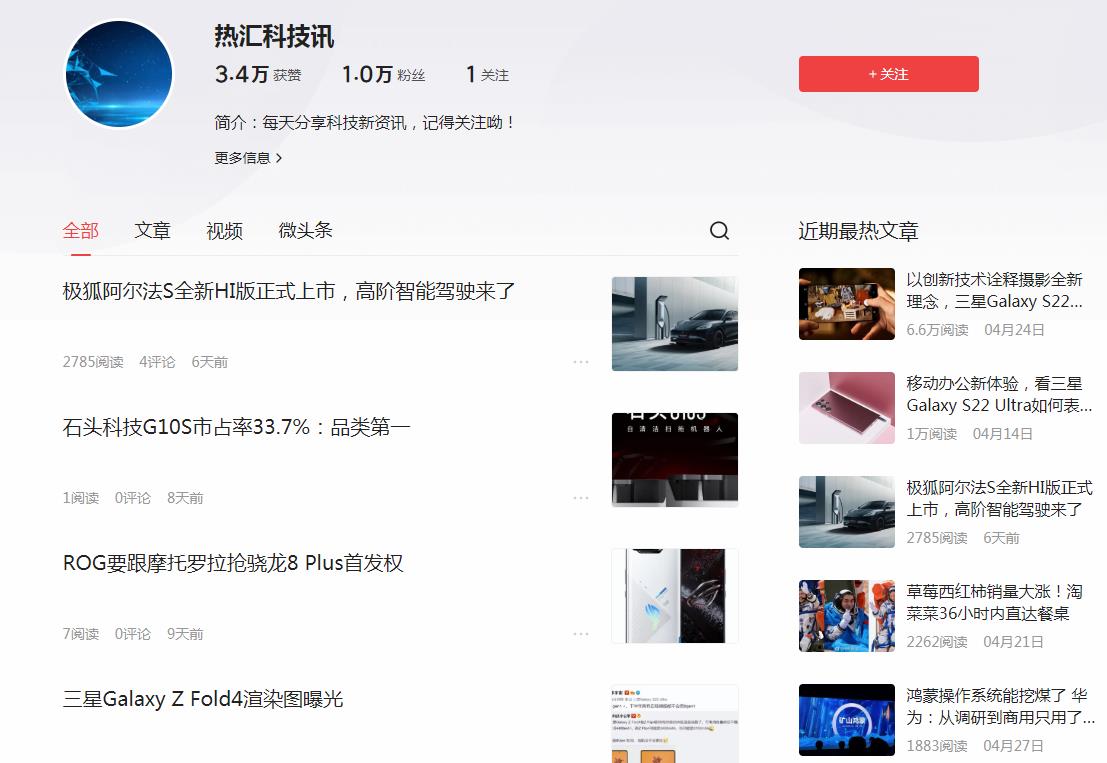This screenshot has height=763, width=1107.
Task: Switch to the 视频 tab
Action: 225,231
